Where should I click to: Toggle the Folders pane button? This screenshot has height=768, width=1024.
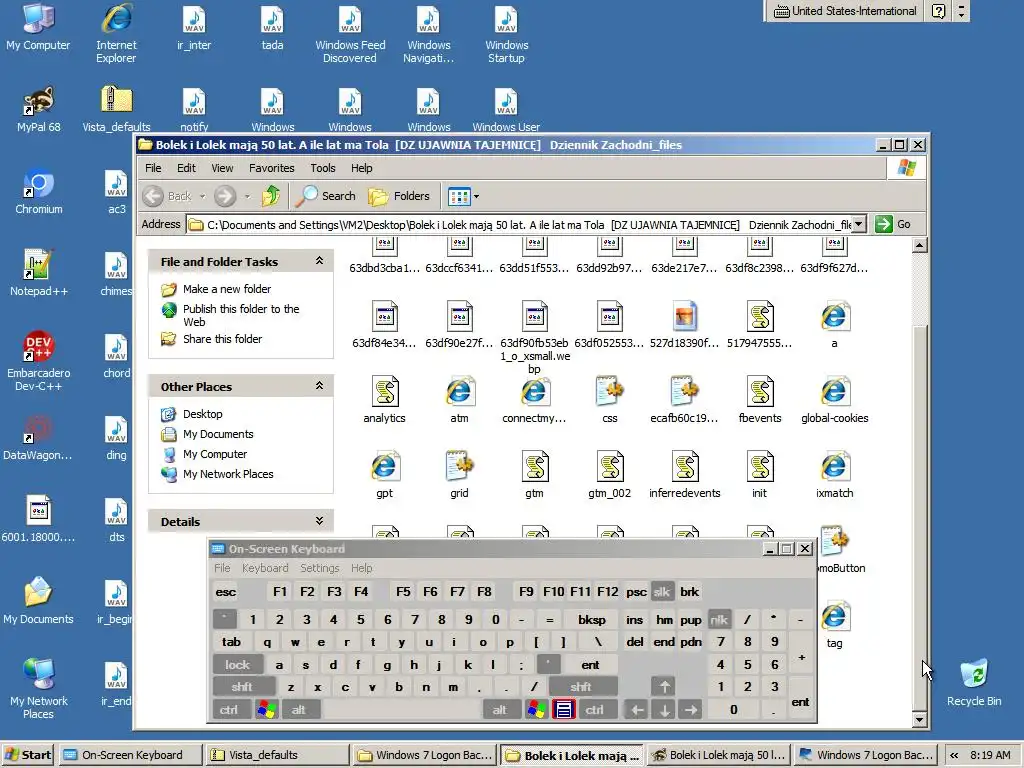[399, 196]
